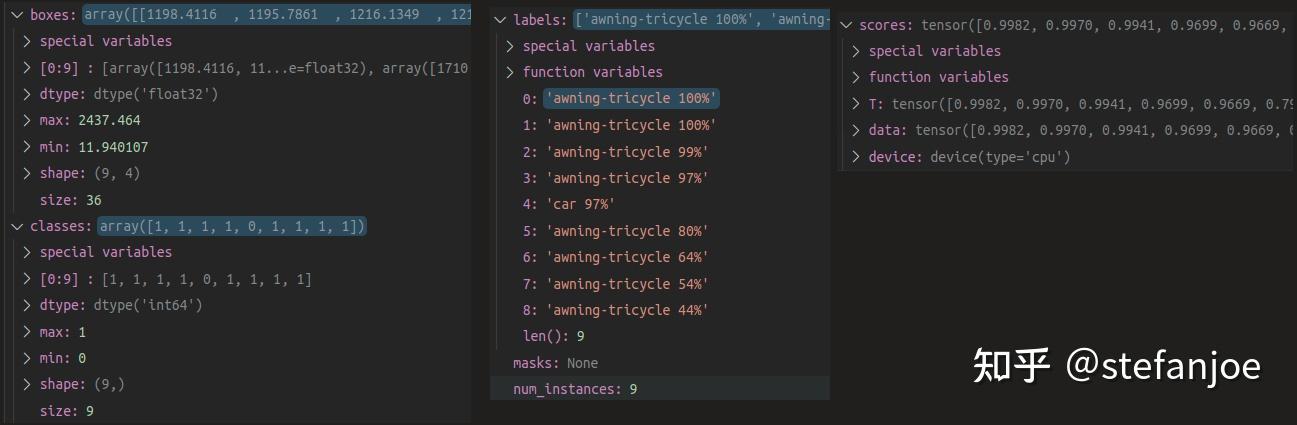Collapse the boxes array variable
Viewport: 1297px width, 425px height.
click(16, 15)
